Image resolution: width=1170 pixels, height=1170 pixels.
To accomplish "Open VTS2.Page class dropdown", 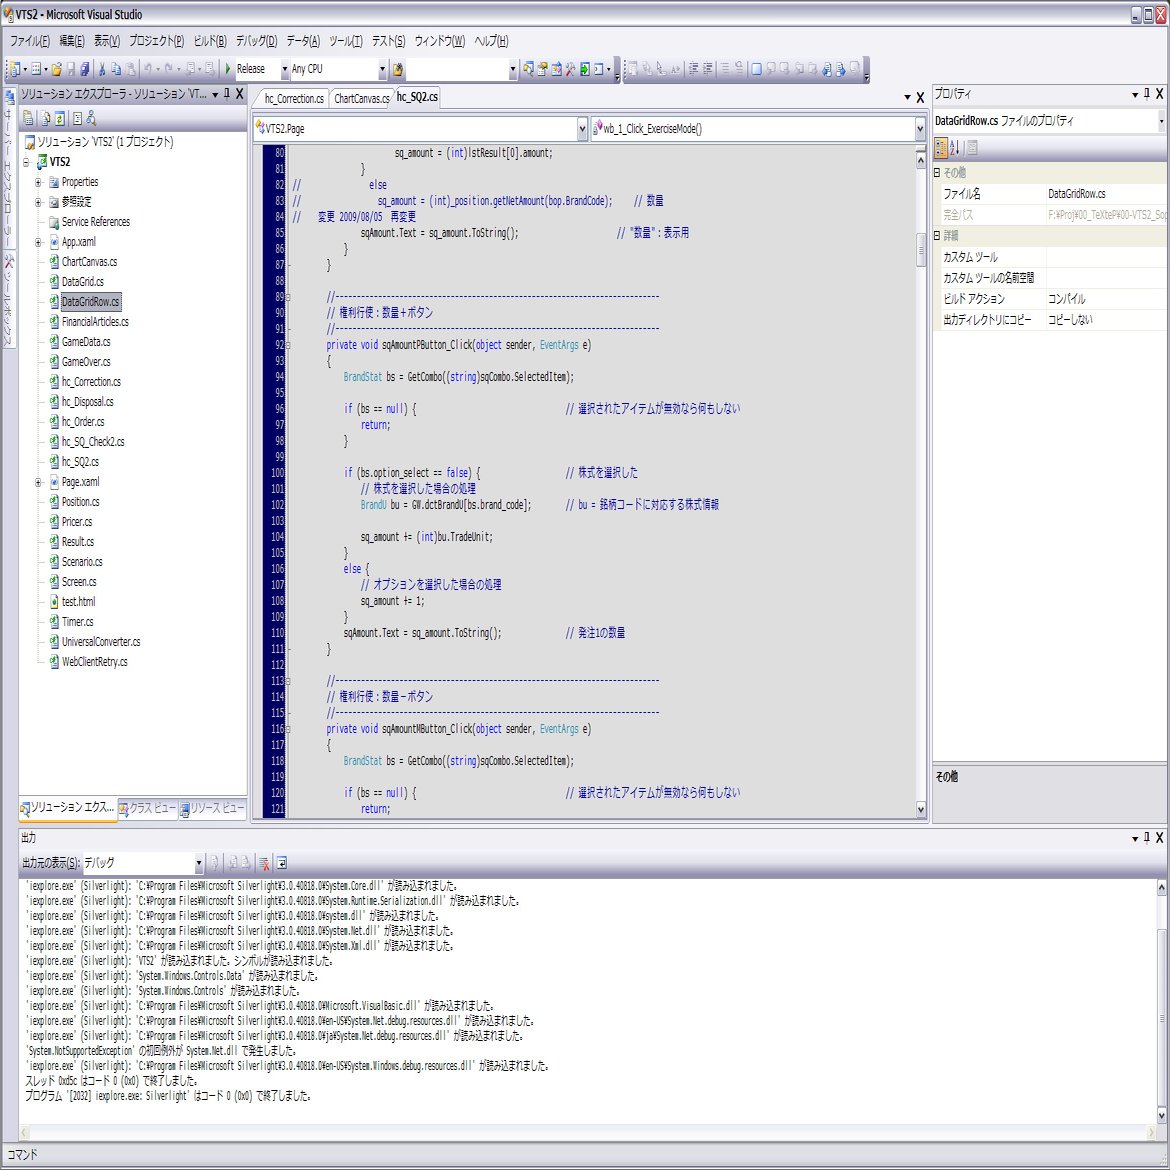I will point(582,129).
